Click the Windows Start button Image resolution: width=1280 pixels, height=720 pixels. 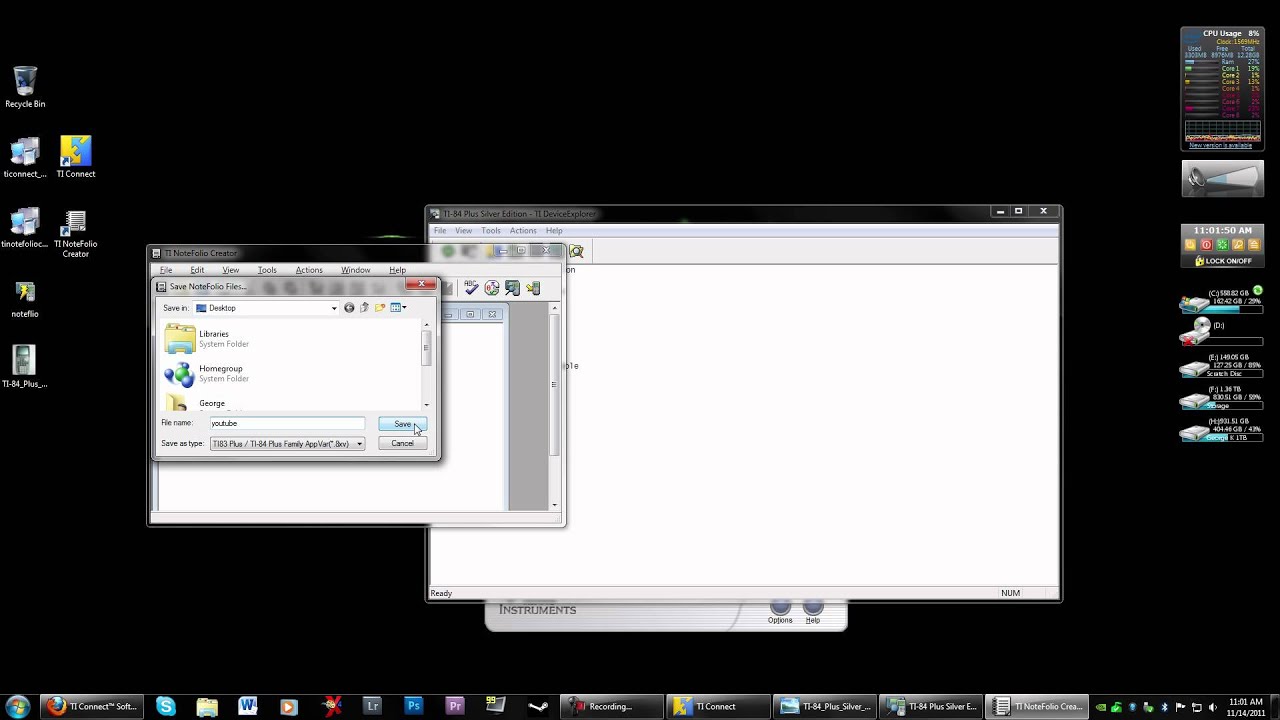click(x=18, y=707)
